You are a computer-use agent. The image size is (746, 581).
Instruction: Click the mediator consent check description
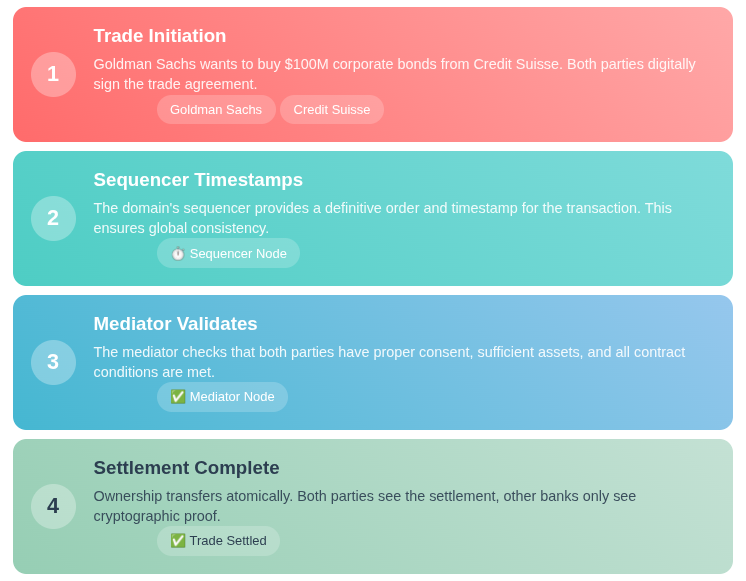[x=389, y=362]
